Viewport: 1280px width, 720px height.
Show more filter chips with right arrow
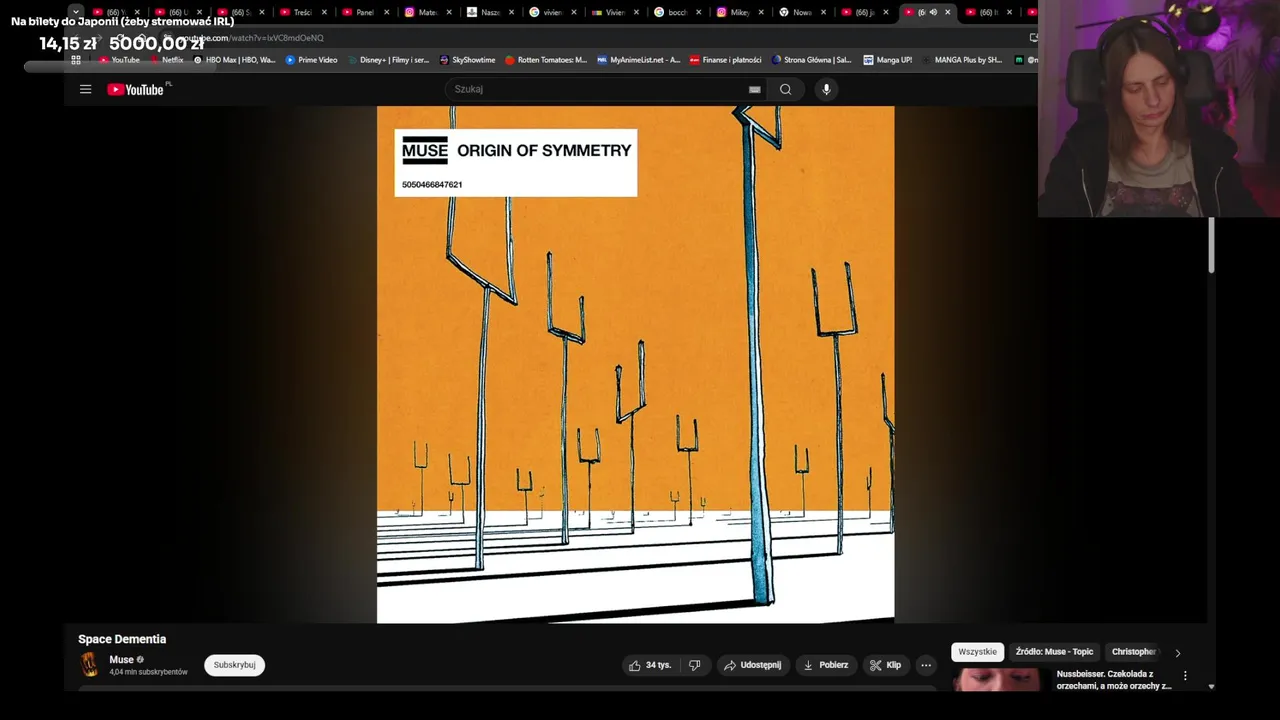point(1177,653)
